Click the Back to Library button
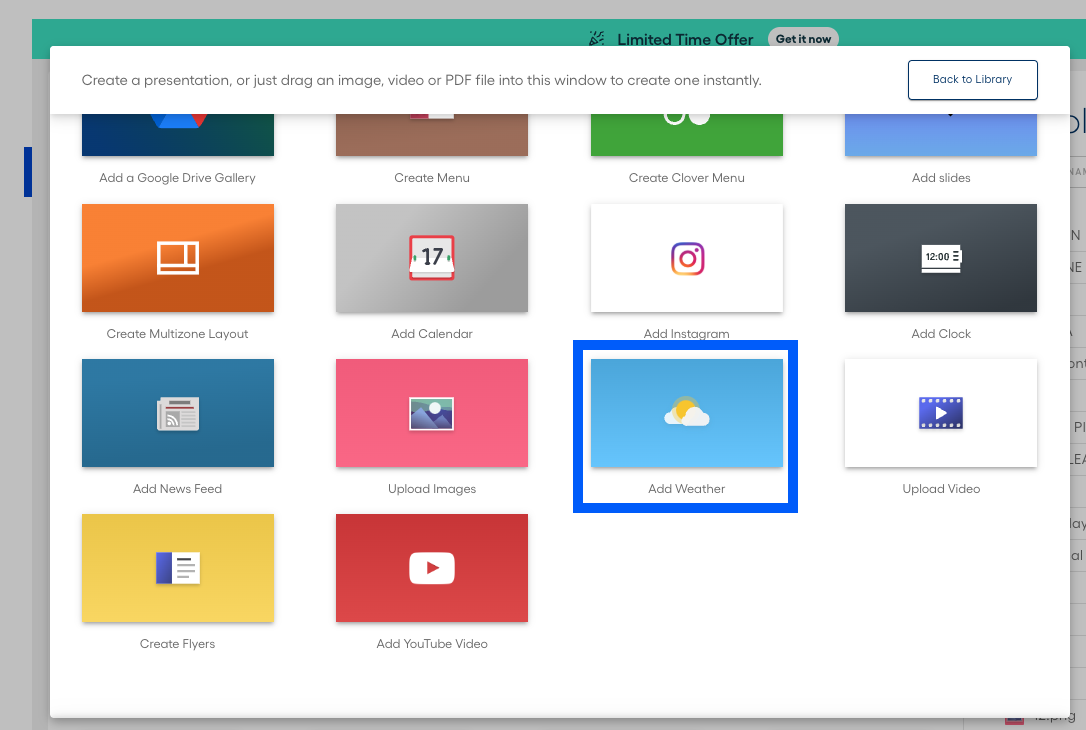Image resolution: width=1086 pixels, height=730 pixels. [972, 80]
